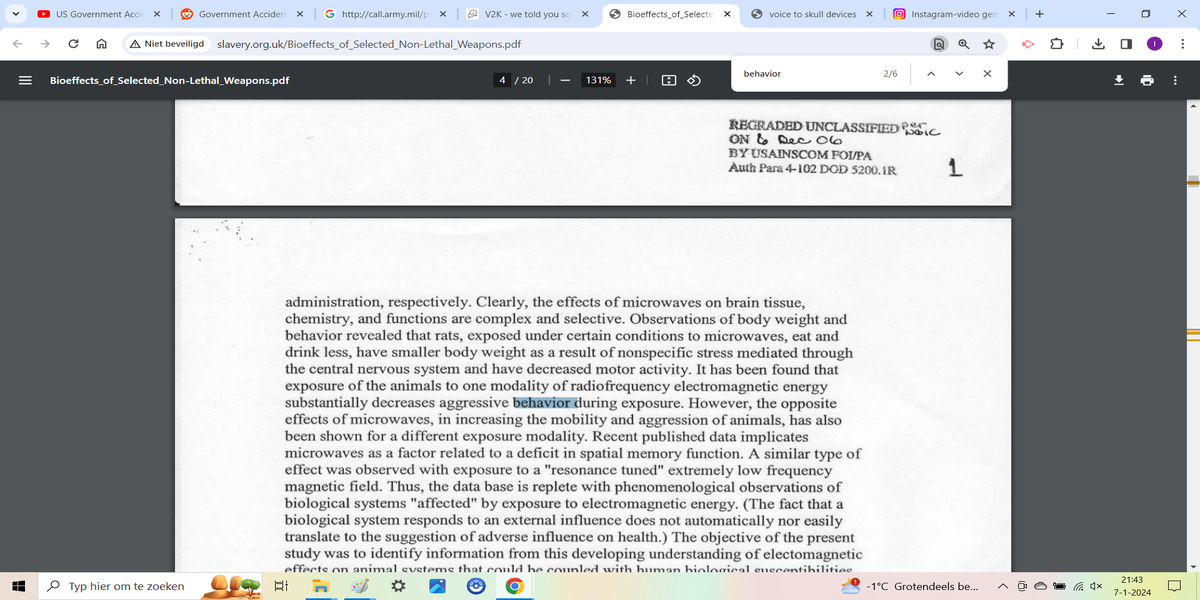The image size is (1200, 600).
Task: Open the 'Niet beveiligd' site info
Action: pos(167,44)
